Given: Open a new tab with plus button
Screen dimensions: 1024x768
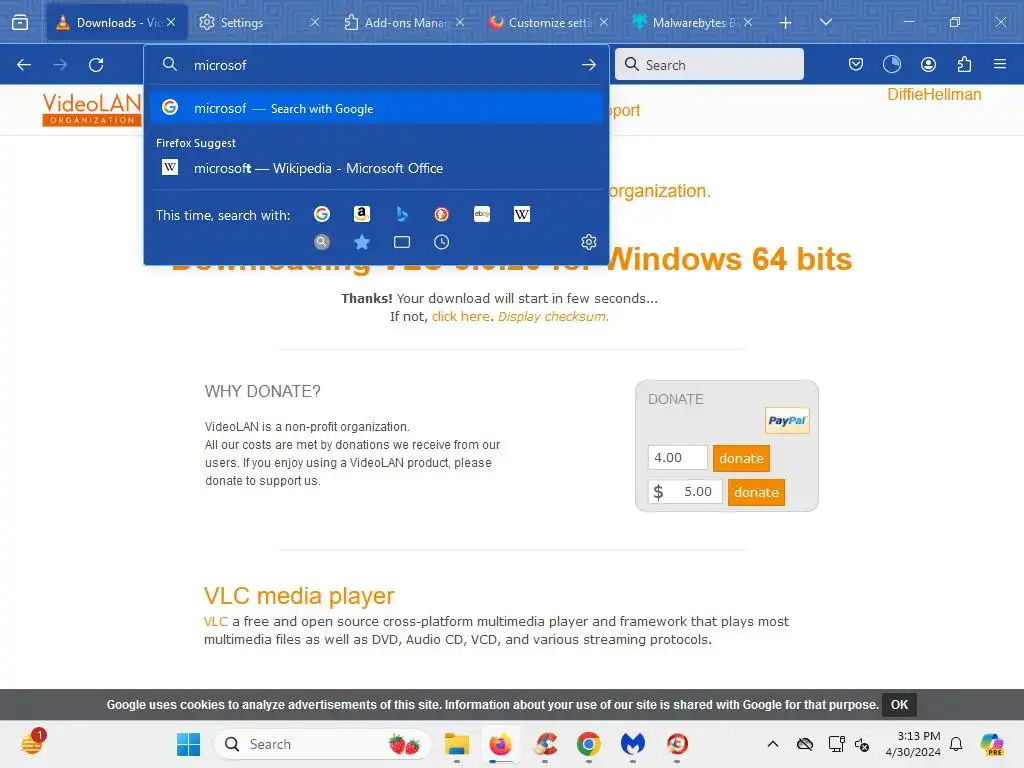Looking at the screenshot, I should (786, 23).
